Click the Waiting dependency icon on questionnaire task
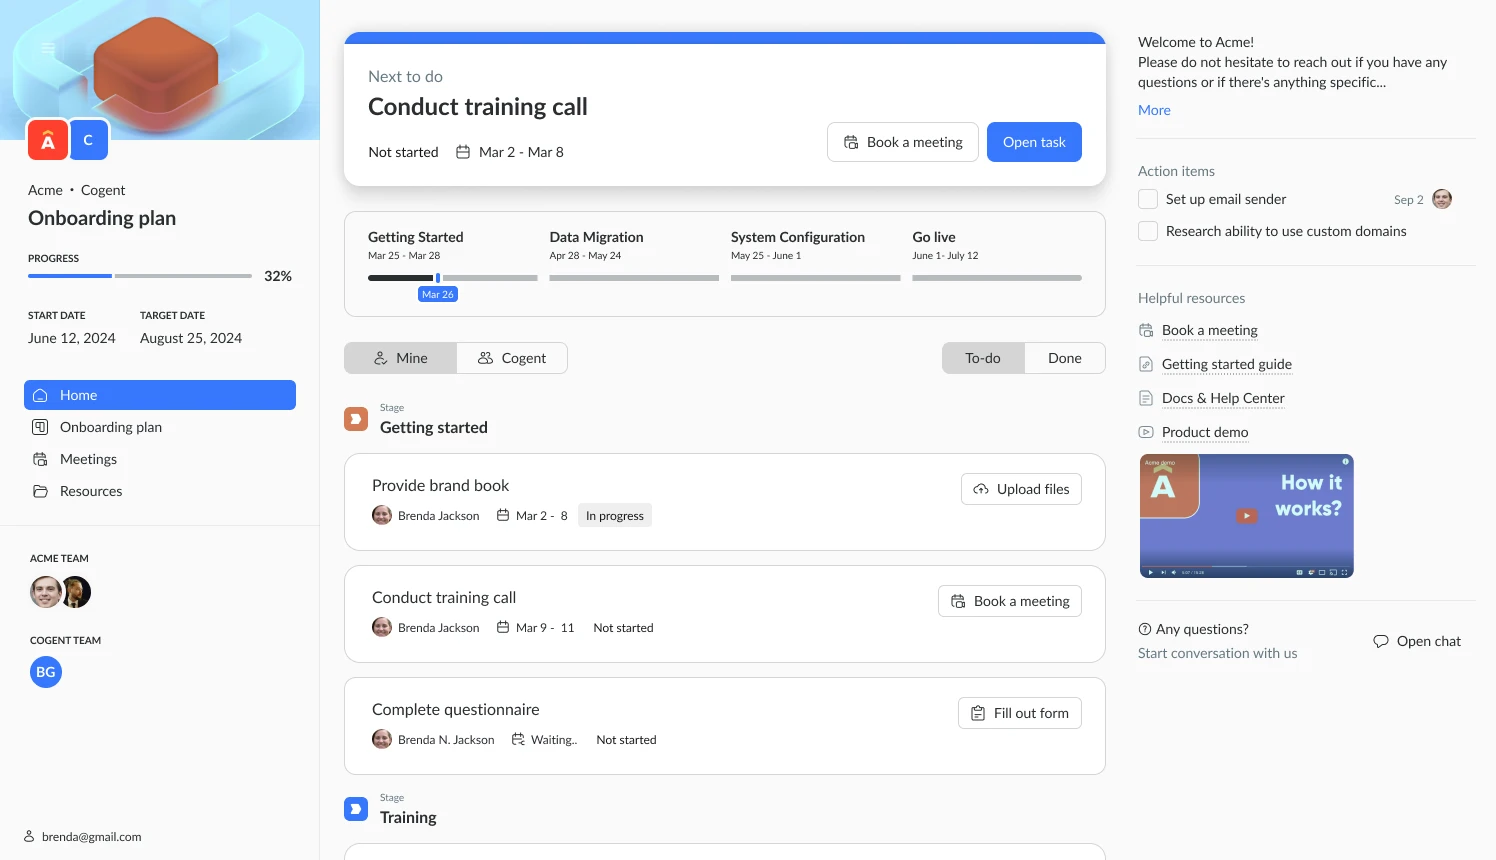 pos(518,739)
